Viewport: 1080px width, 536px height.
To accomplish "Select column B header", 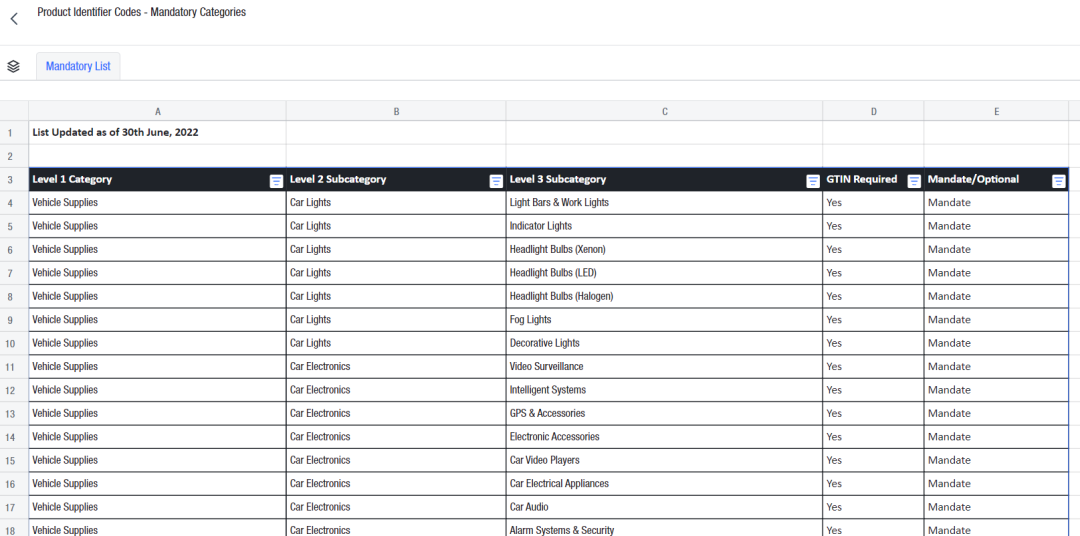I will [x=396, y=111].
